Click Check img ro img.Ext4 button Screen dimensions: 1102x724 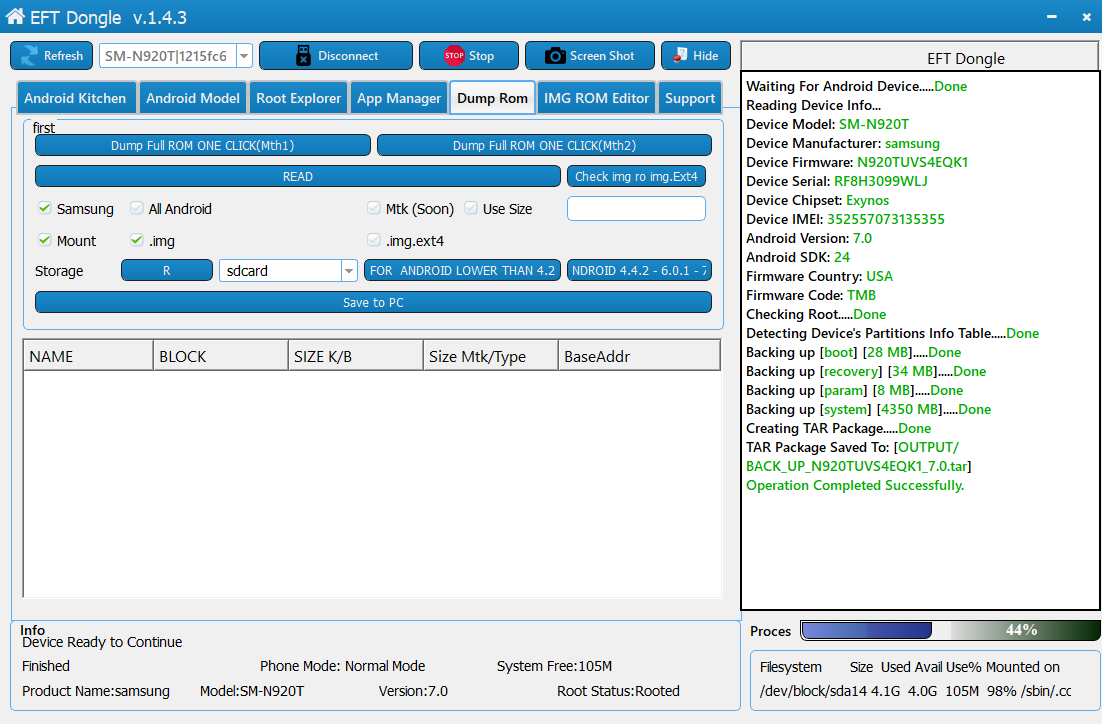click(x=636, y=176)
